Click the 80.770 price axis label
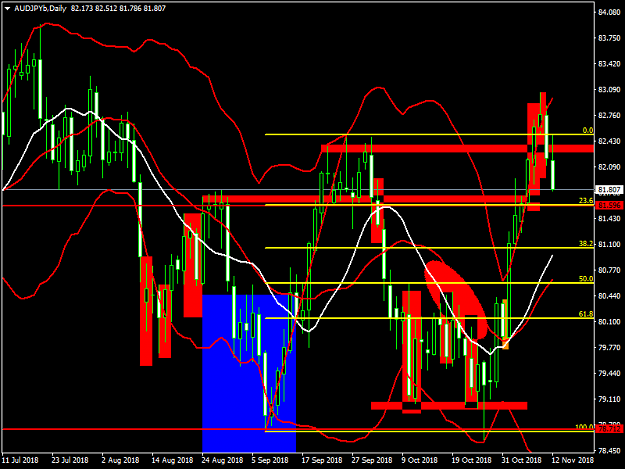Screen dimensions: 625x469 pyautogui.click(x=609, y=270)
